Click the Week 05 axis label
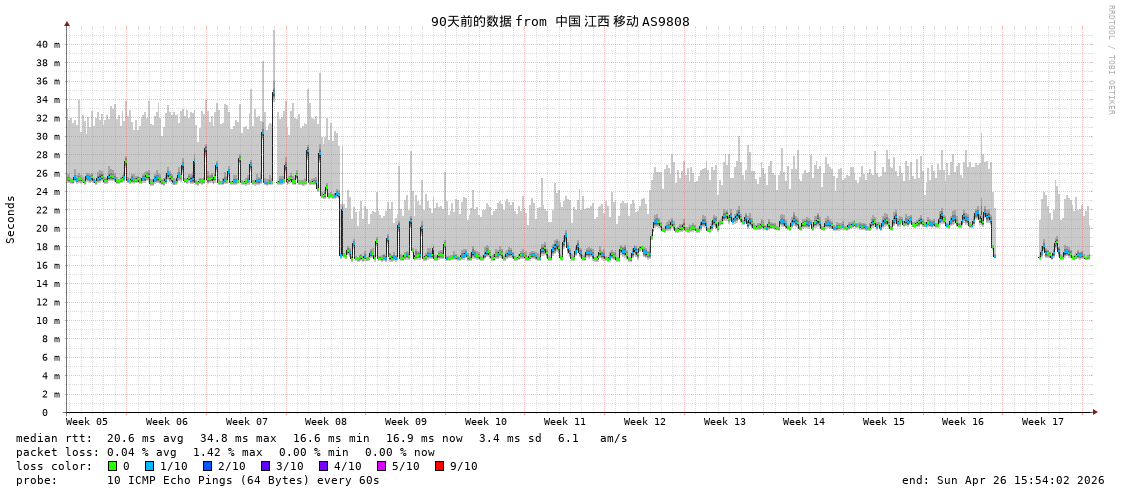This screenshot has width=1121, height=494. [87, 422]
